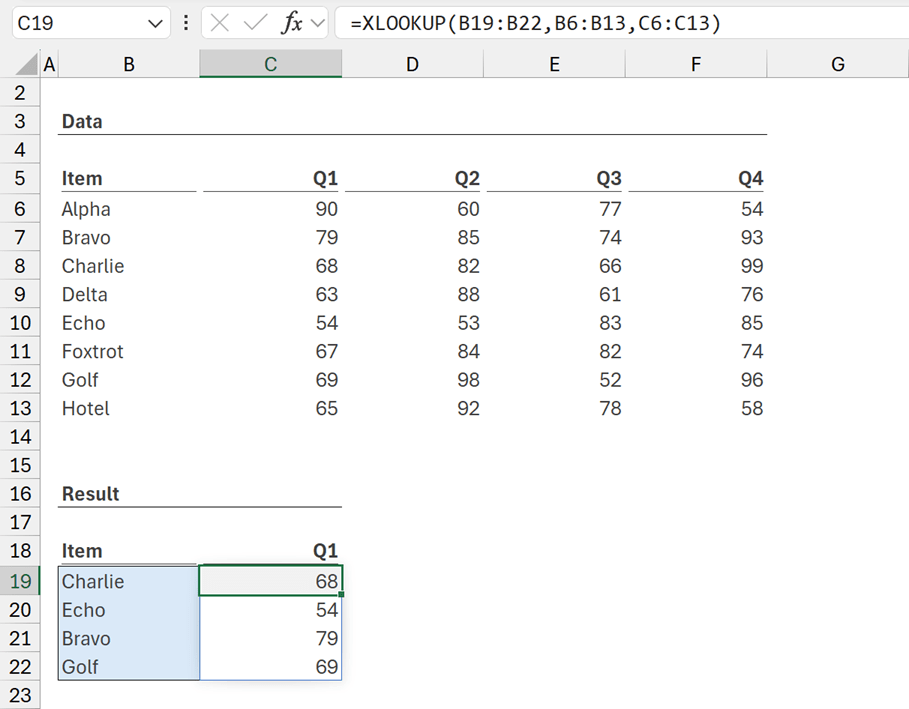Select column G header
909x709 pixels.
point(837,65)
